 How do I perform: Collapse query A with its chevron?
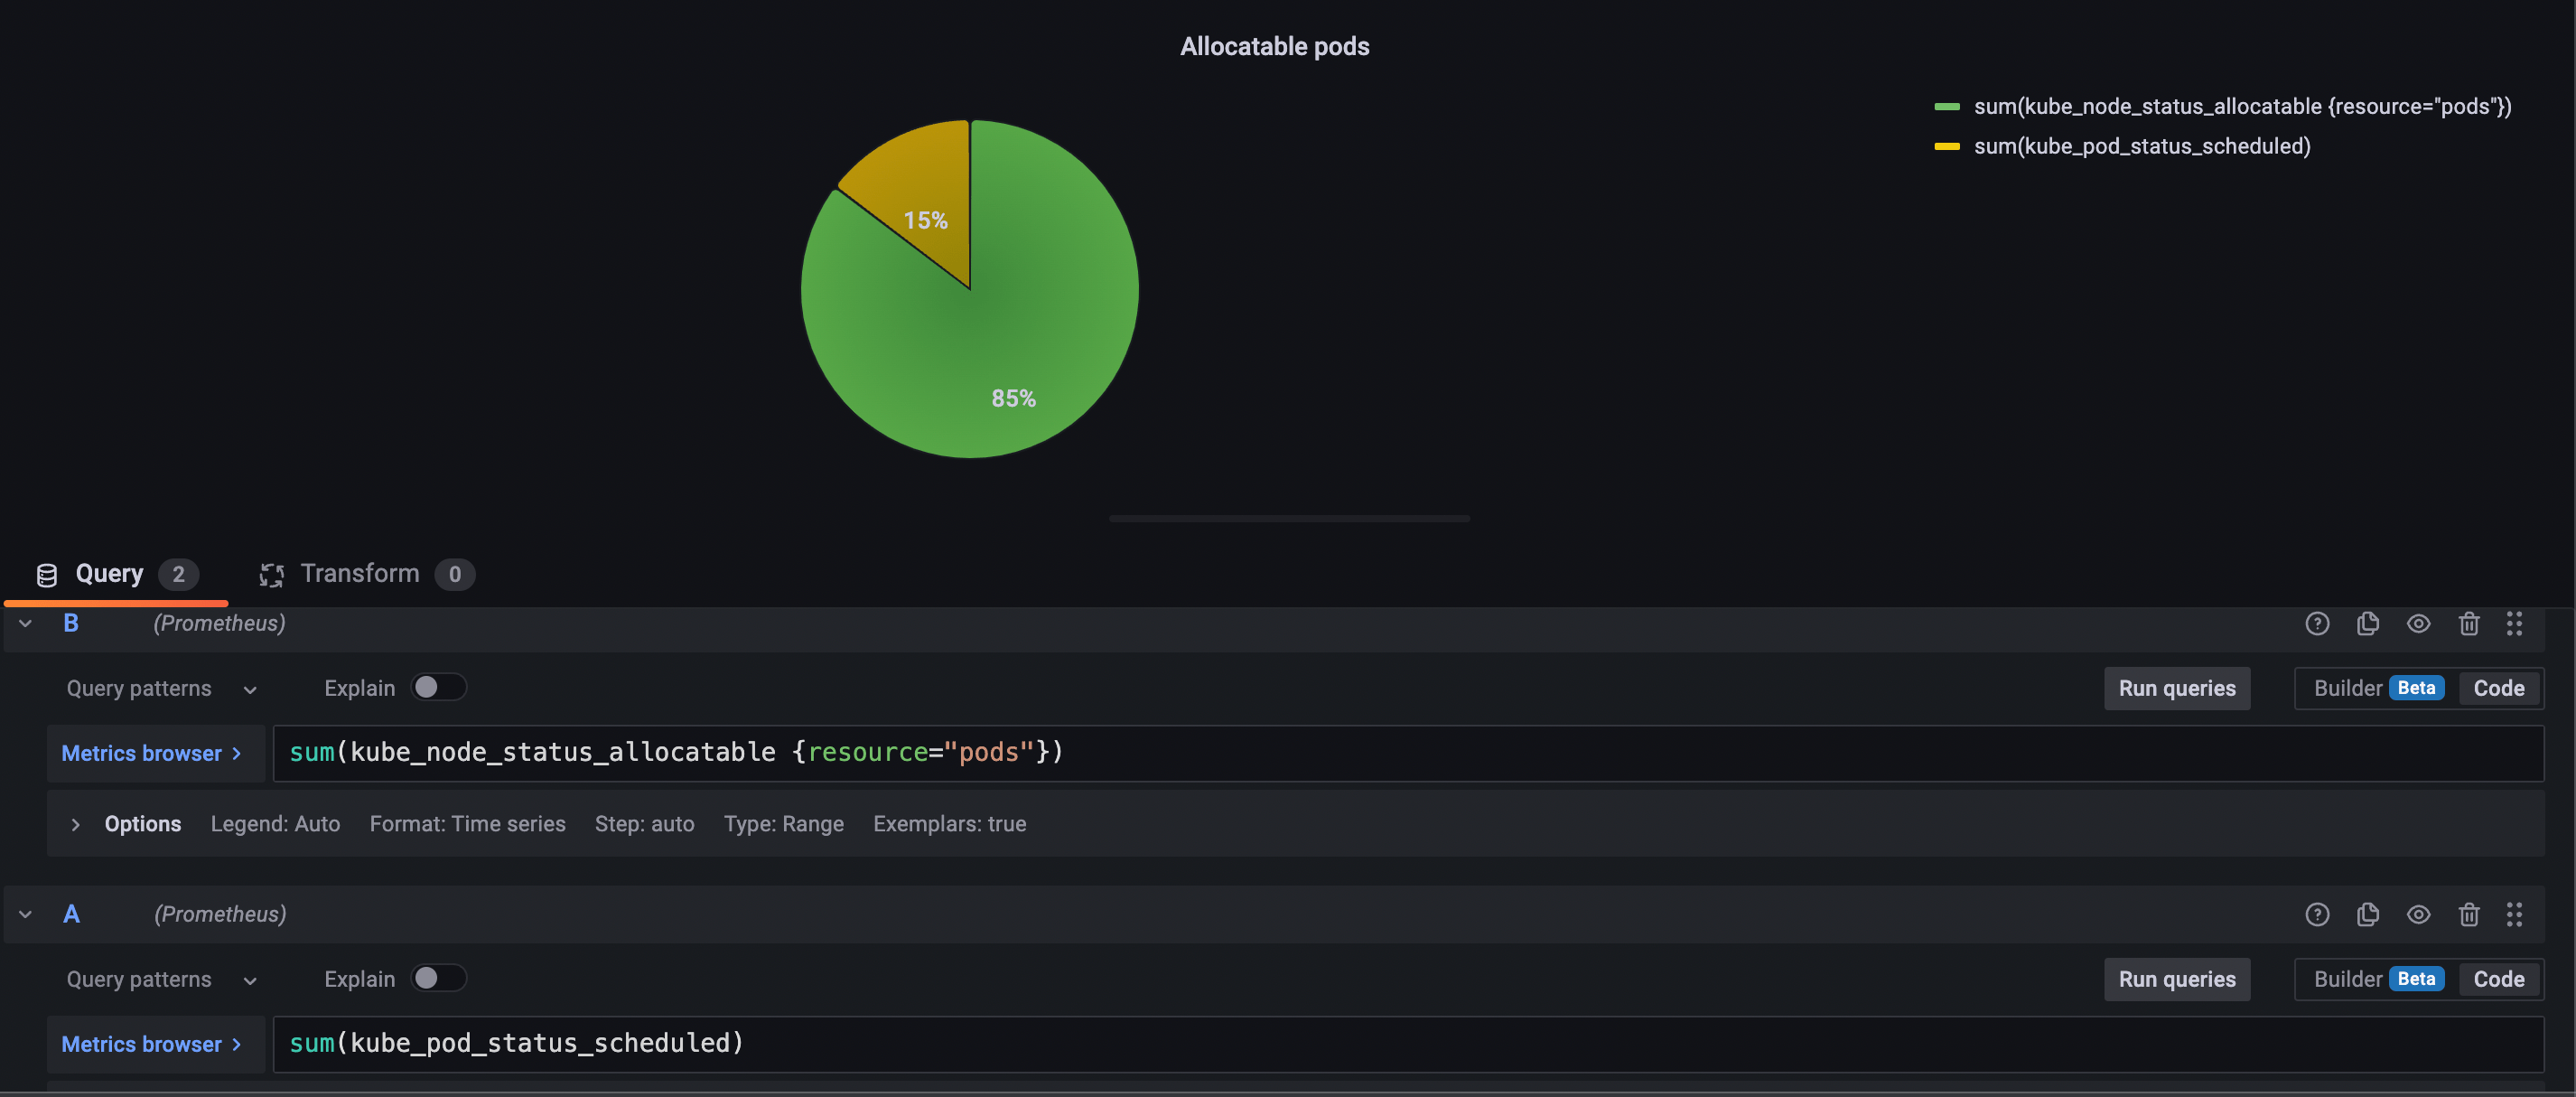(25, 913)
